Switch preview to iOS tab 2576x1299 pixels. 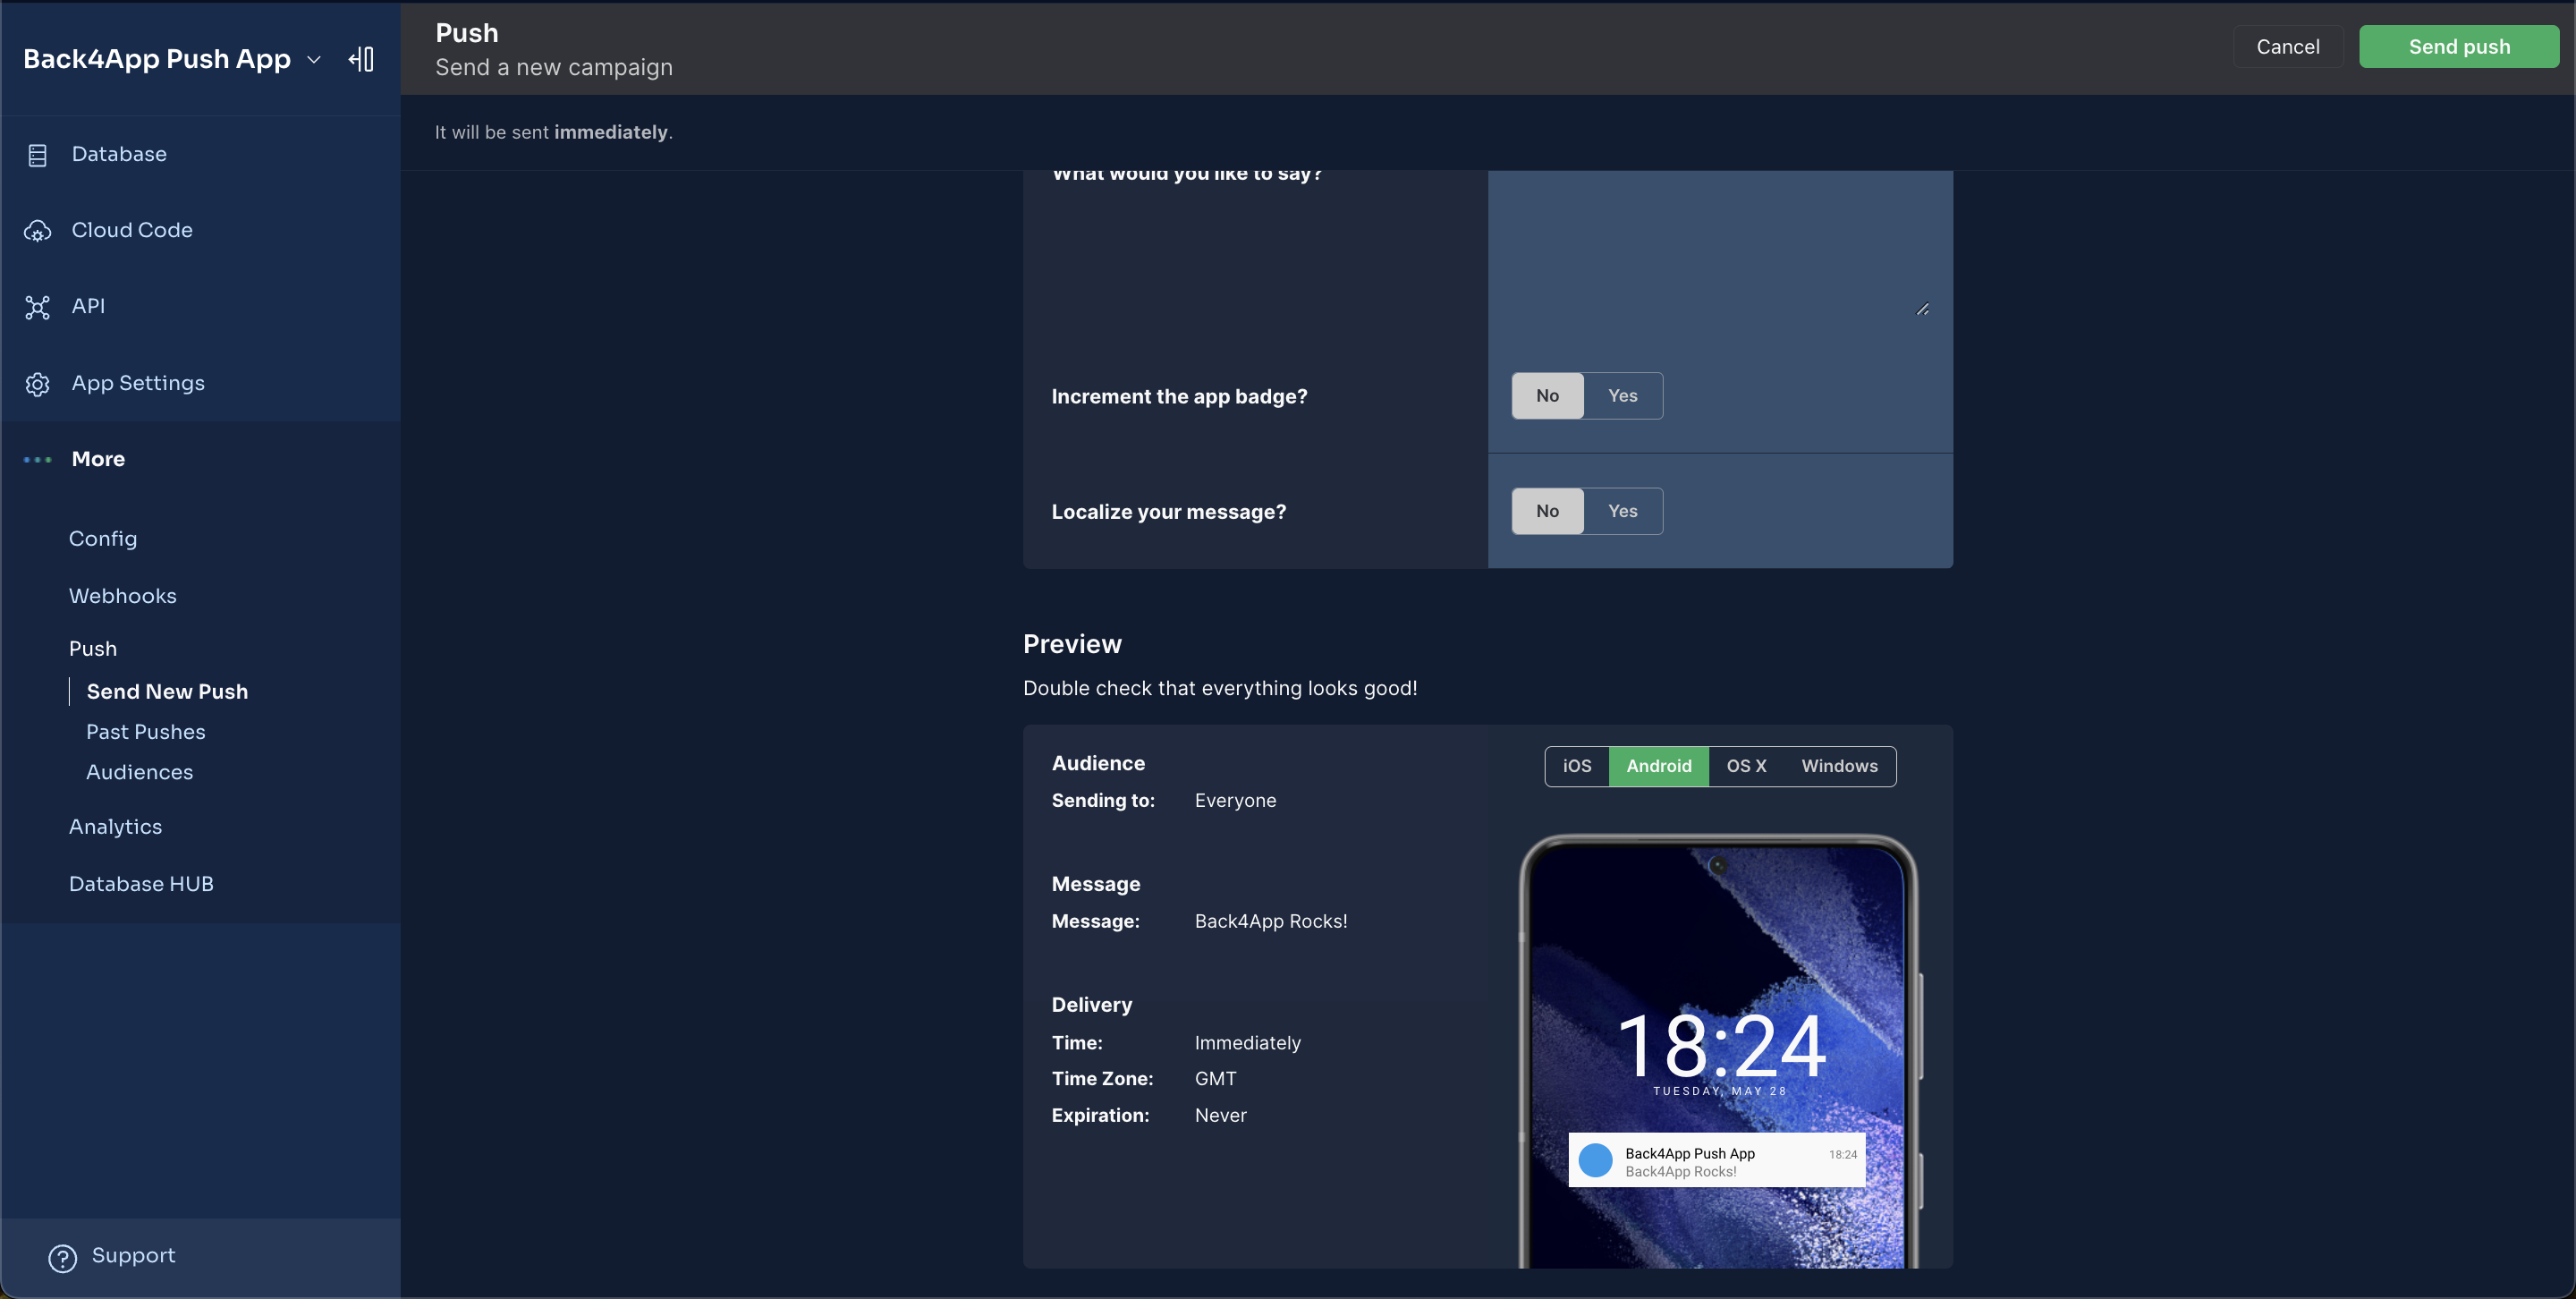tap(1577, 766)
